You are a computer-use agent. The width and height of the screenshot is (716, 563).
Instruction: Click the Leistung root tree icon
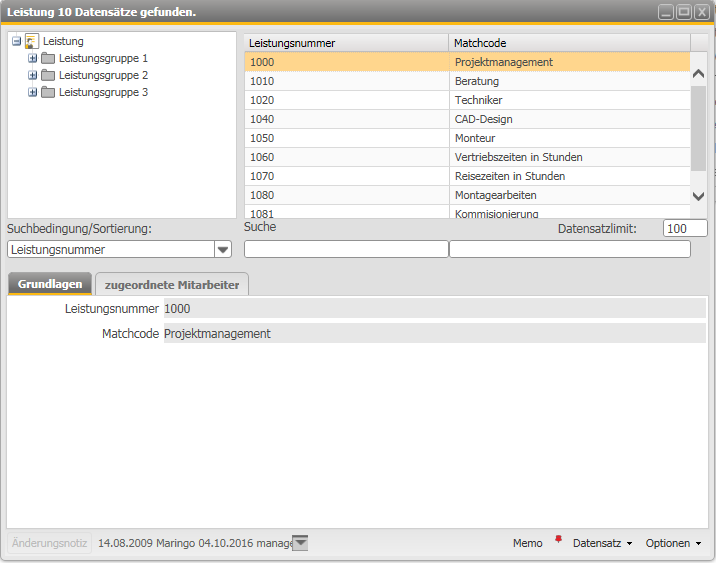click(x=31, y=41)
